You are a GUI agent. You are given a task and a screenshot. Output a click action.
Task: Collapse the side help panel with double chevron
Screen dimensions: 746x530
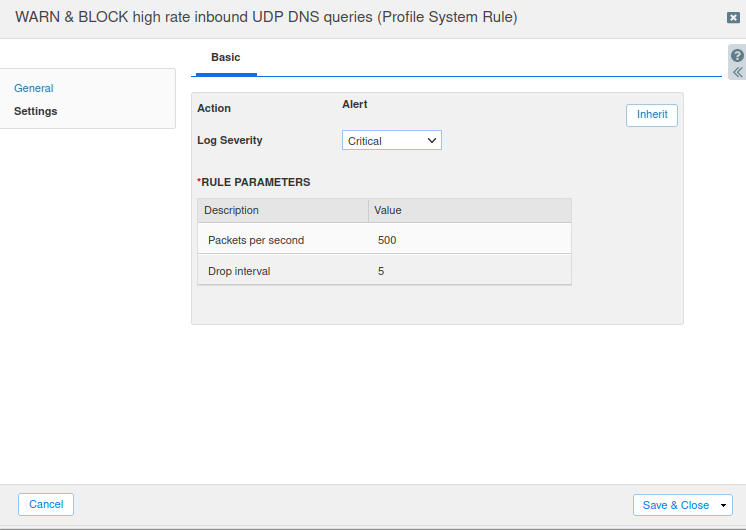pos(737,73)
